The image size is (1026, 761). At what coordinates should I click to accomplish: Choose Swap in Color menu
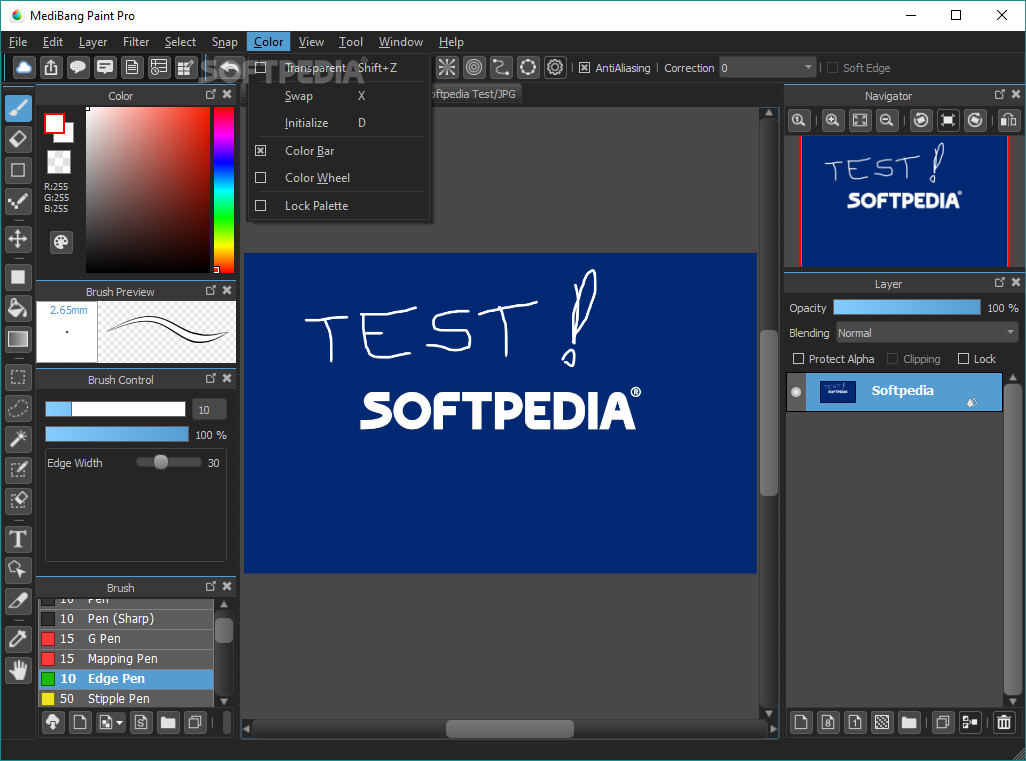[338, 96]
